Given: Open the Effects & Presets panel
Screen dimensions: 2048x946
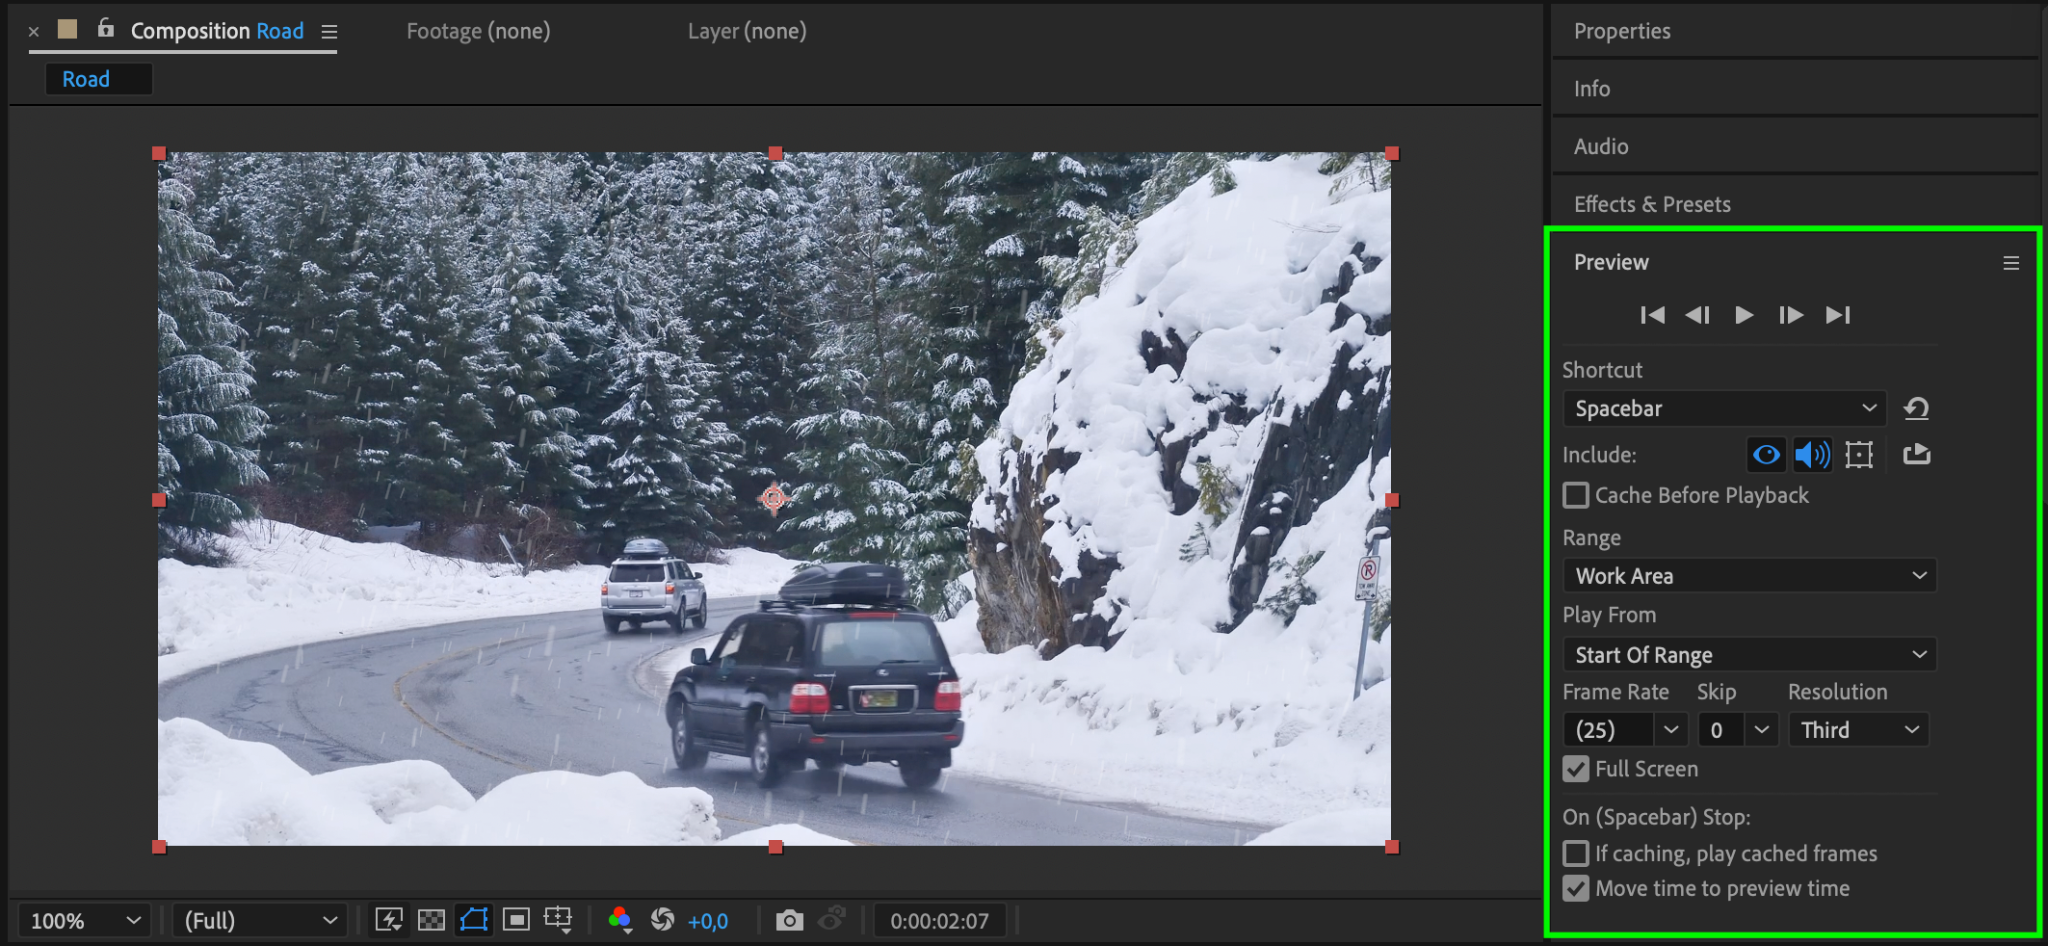Looking at the screenshot, I should [x=1652, y=204].
